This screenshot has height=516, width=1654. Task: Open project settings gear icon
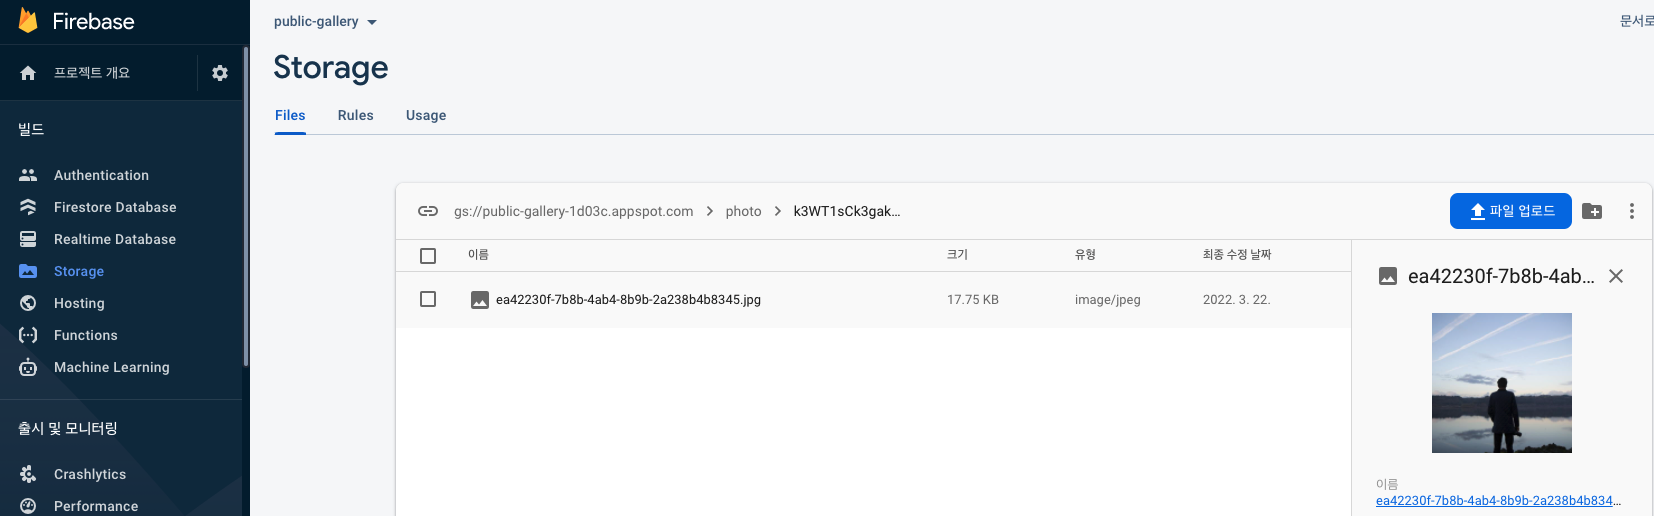pyautogui.click(x=220, y=73)
